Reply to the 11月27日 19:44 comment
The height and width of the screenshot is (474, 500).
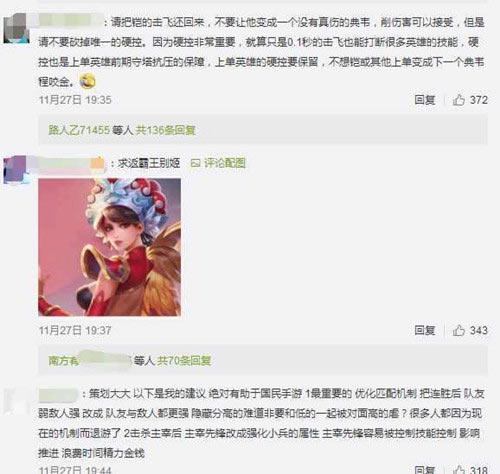(x=425, y=470)
